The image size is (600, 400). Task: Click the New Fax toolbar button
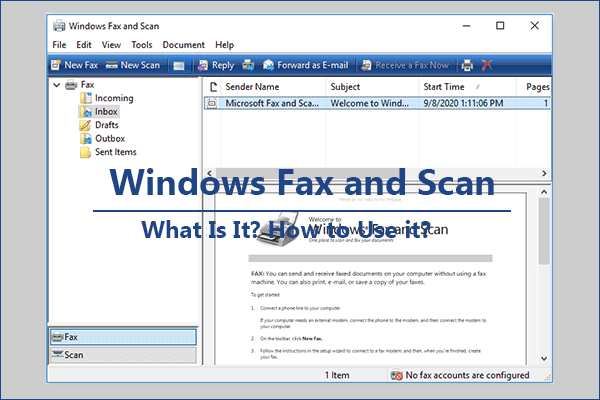(75, 65)
